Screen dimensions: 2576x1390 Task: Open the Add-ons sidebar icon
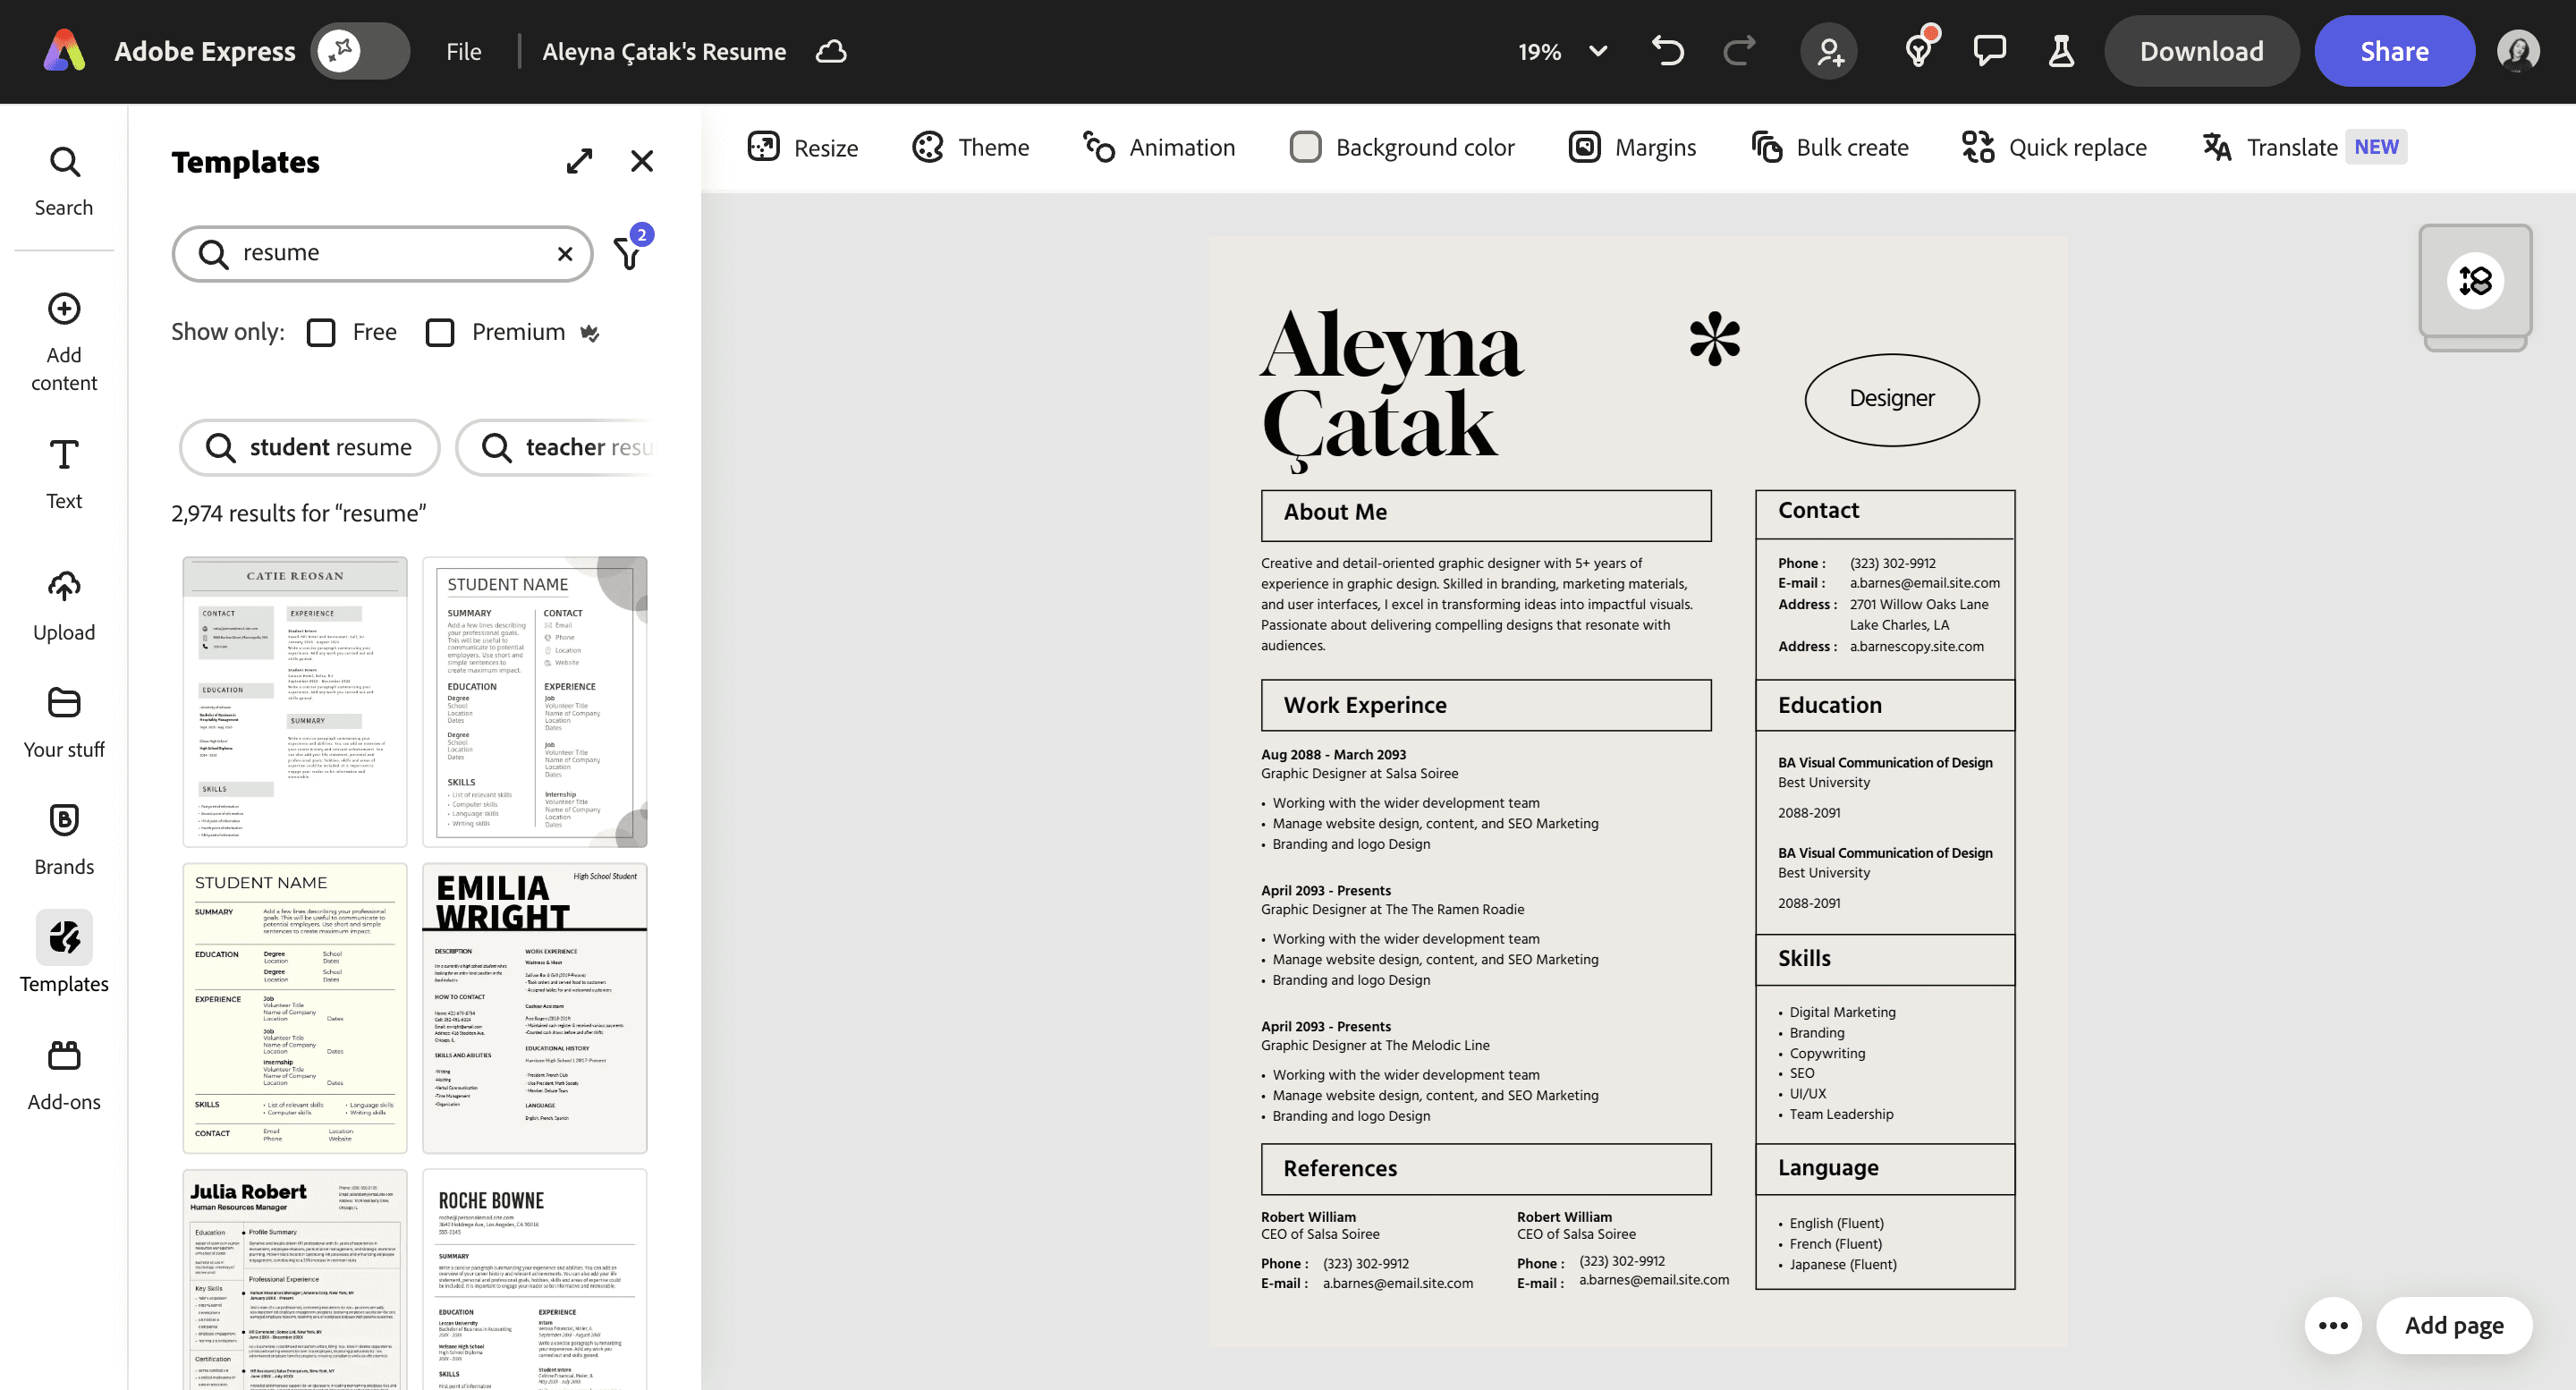coord(64,1075)
